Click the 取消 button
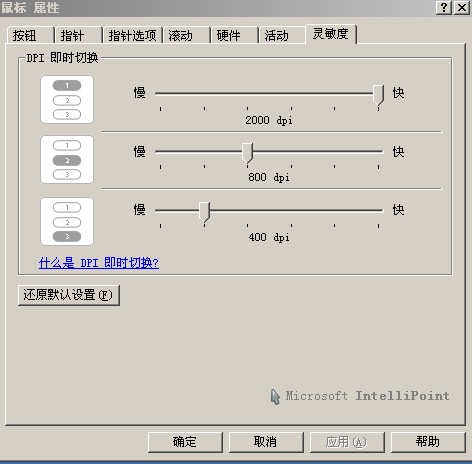 [266, 442]
